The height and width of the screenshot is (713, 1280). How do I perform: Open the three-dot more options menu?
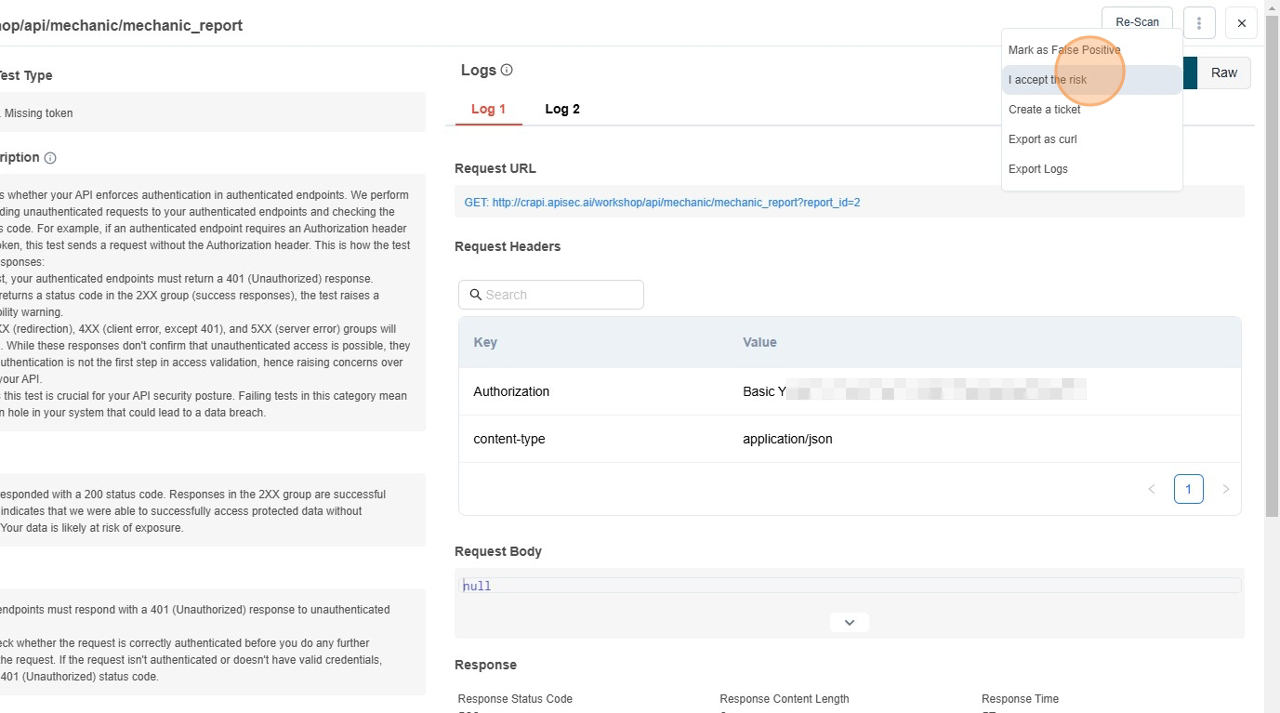click(x=1198, y=23)
